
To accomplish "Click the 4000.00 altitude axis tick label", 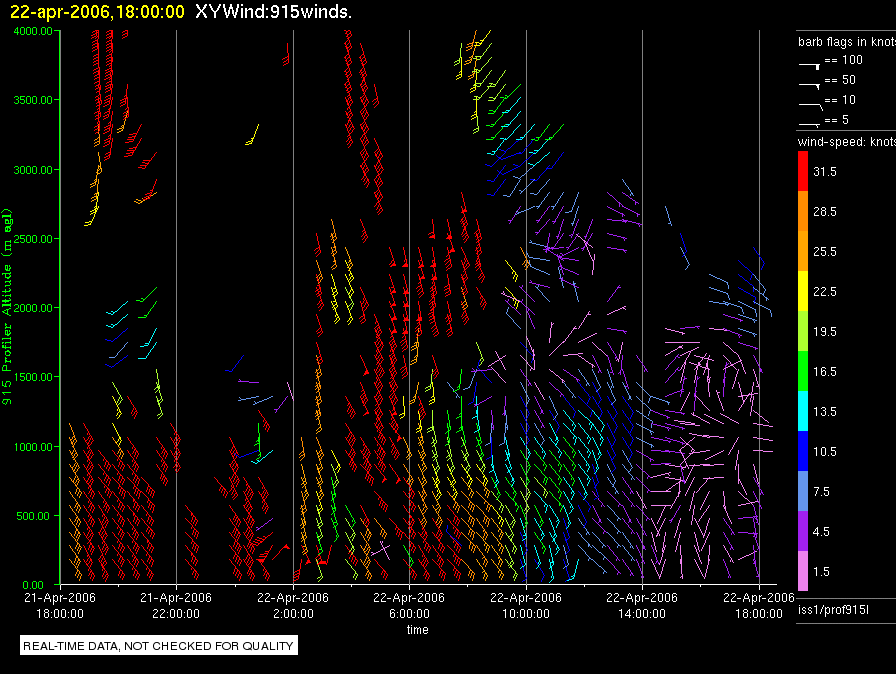I will 33,31.
